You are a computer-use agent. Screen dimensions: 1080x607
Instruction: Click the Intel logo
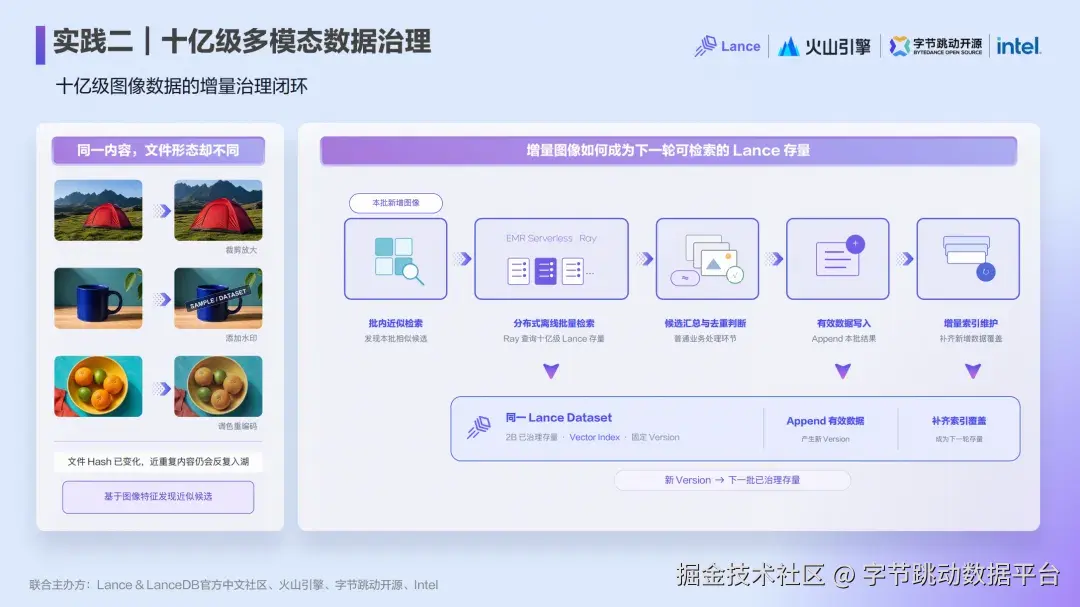coord(1018,46)
